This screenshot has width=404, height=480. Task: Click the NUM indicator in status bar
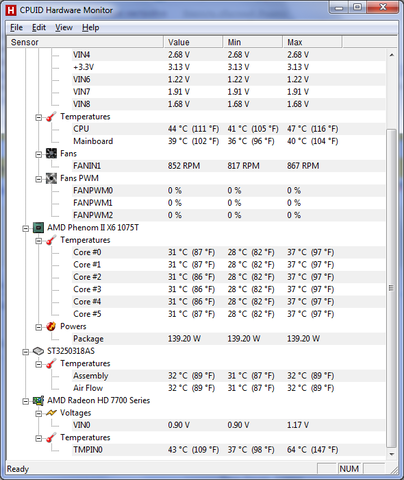(x=349, y=469)
